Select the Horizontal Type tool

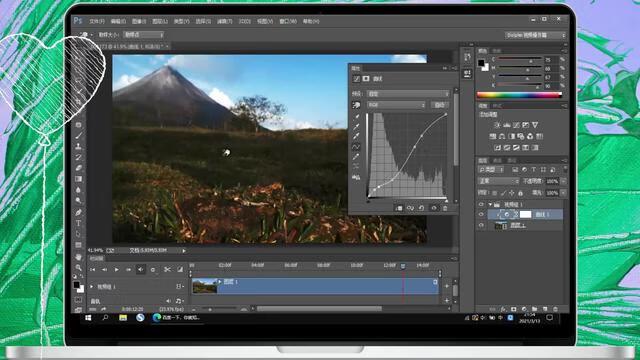point(79,223)
